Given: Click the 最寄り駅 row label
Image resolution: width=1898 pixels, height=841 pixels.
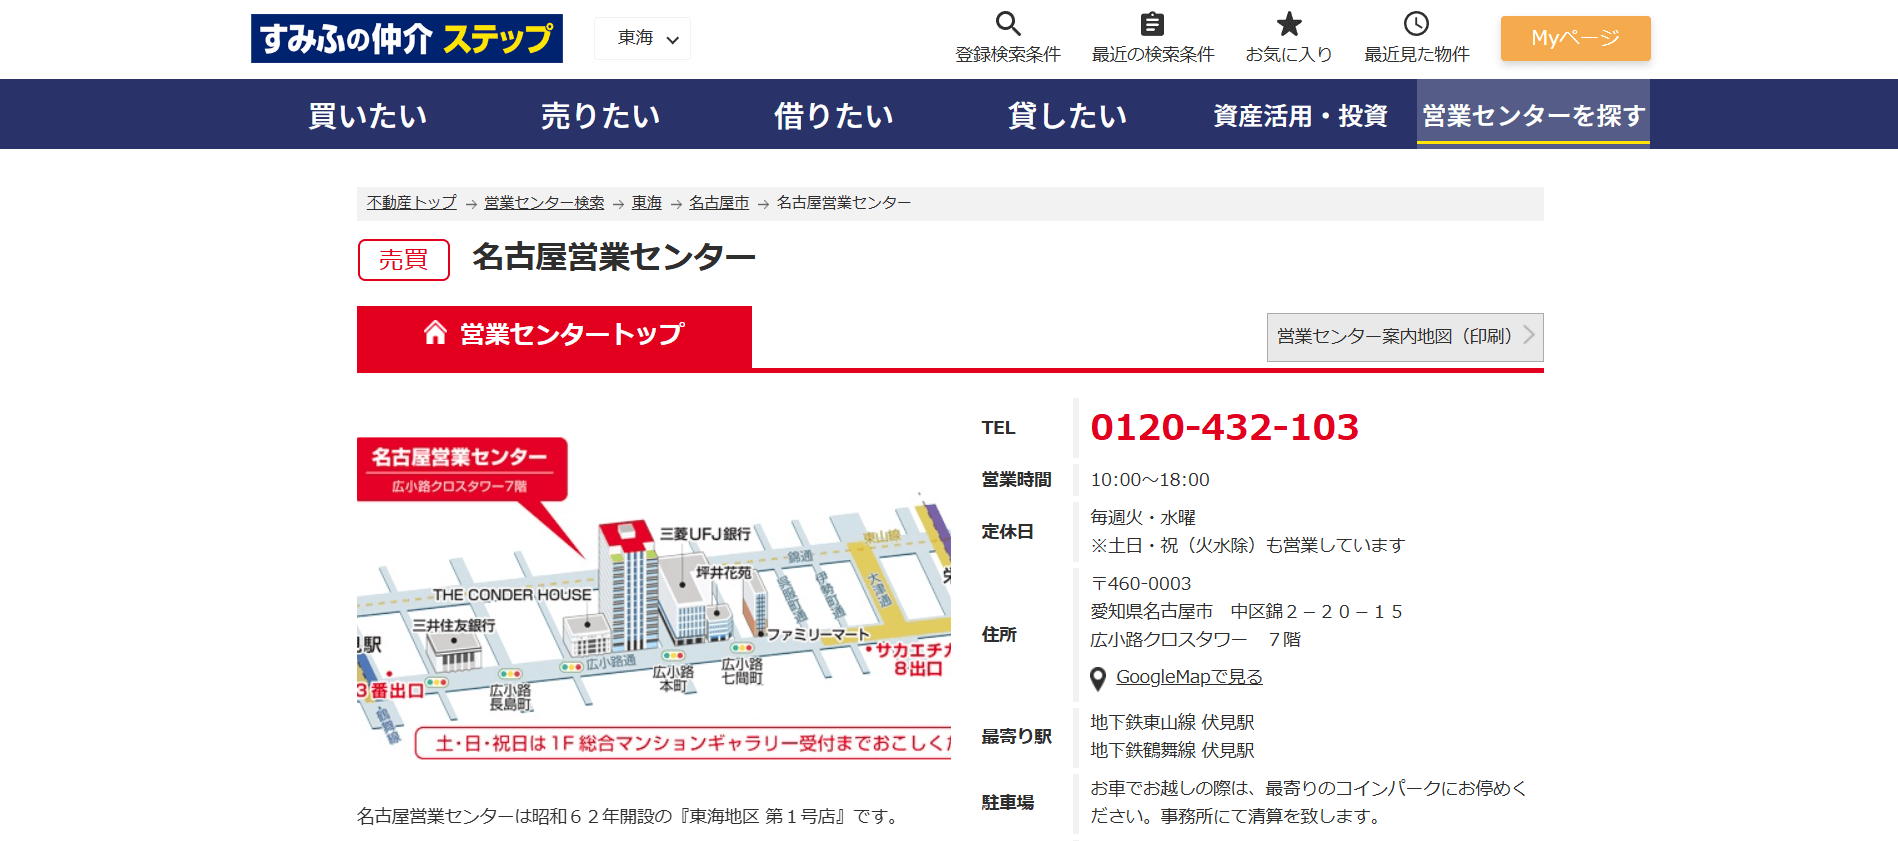Looking at the screenshot, I should pyautogui.click(x=1016, y=737).
